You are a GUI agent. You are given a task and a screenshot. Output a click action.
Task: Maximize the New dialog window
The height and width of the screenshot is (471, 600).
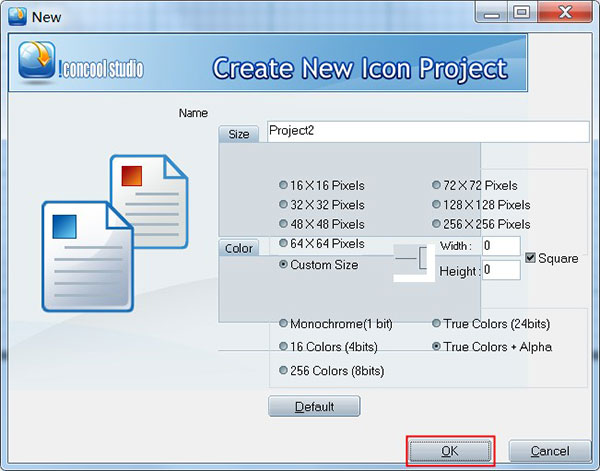[x=522, y=13]
